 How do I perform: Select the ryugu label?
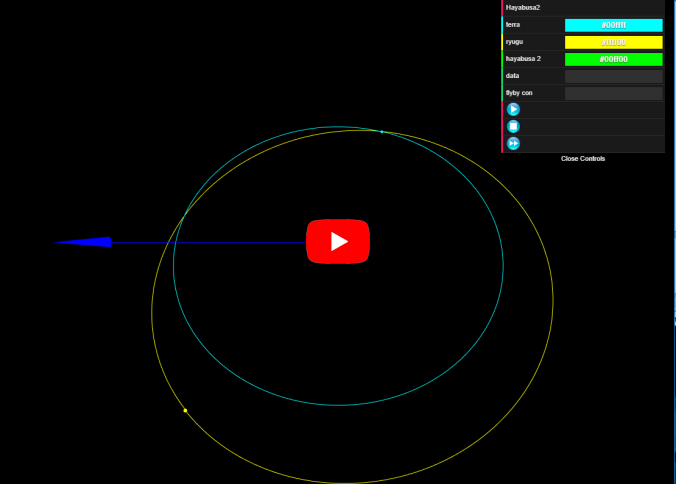[514, 42]
